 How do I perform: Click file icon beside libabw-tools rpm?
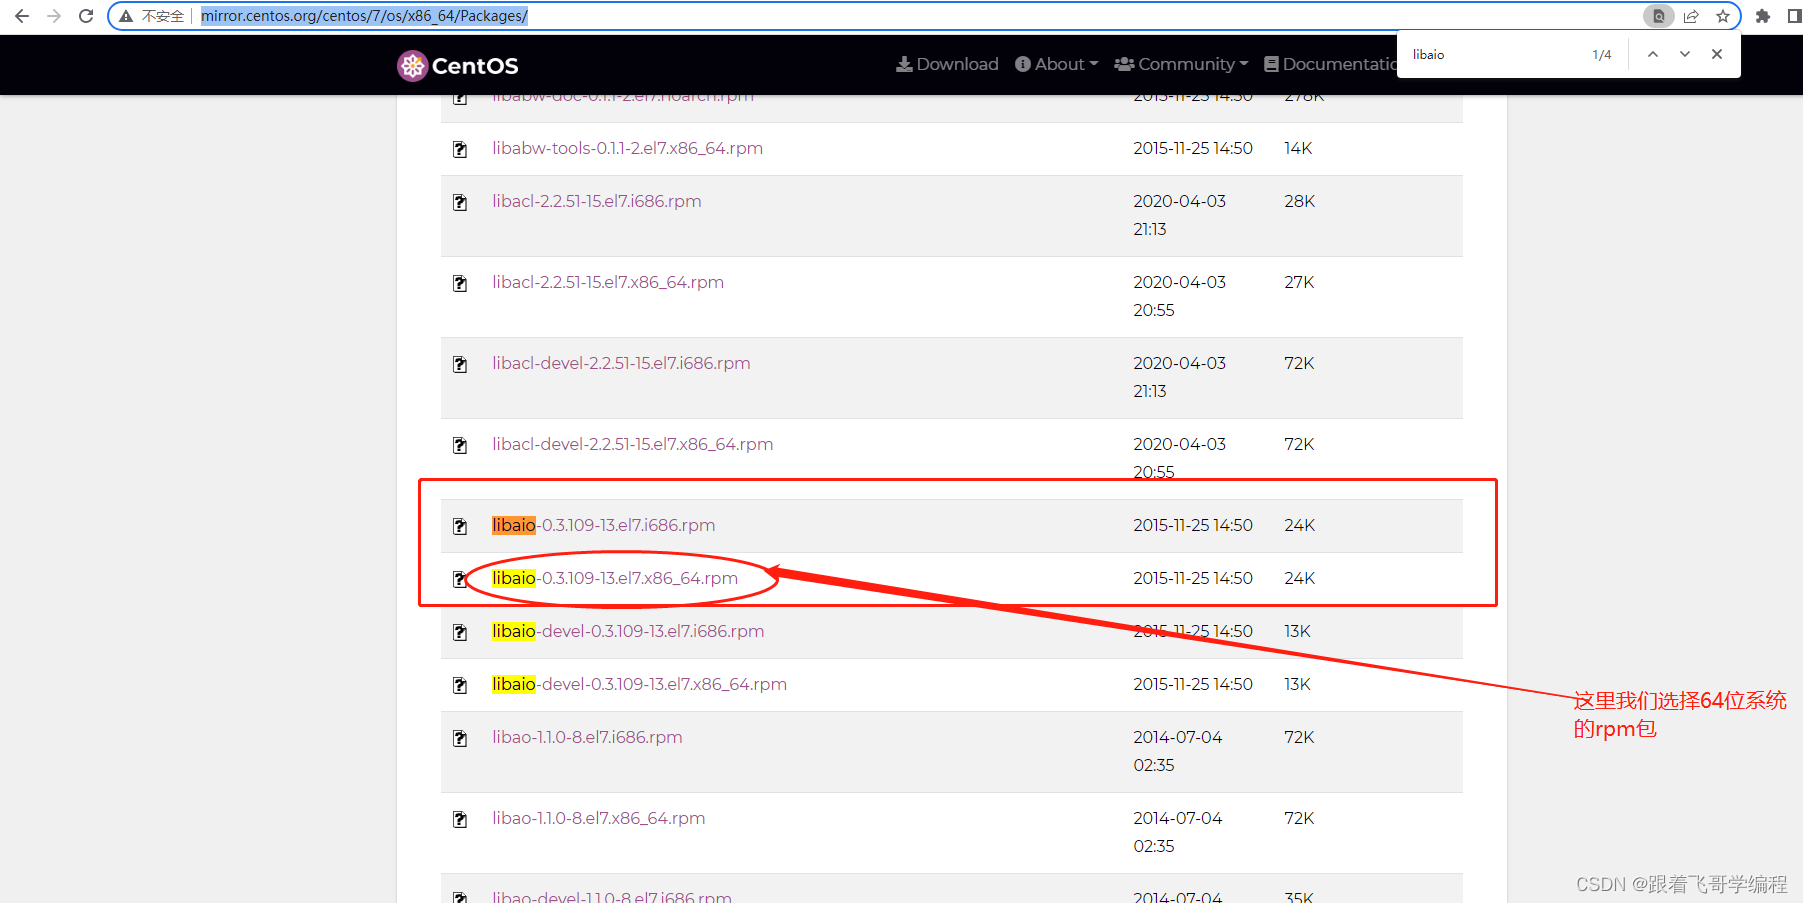coord(460,149)
